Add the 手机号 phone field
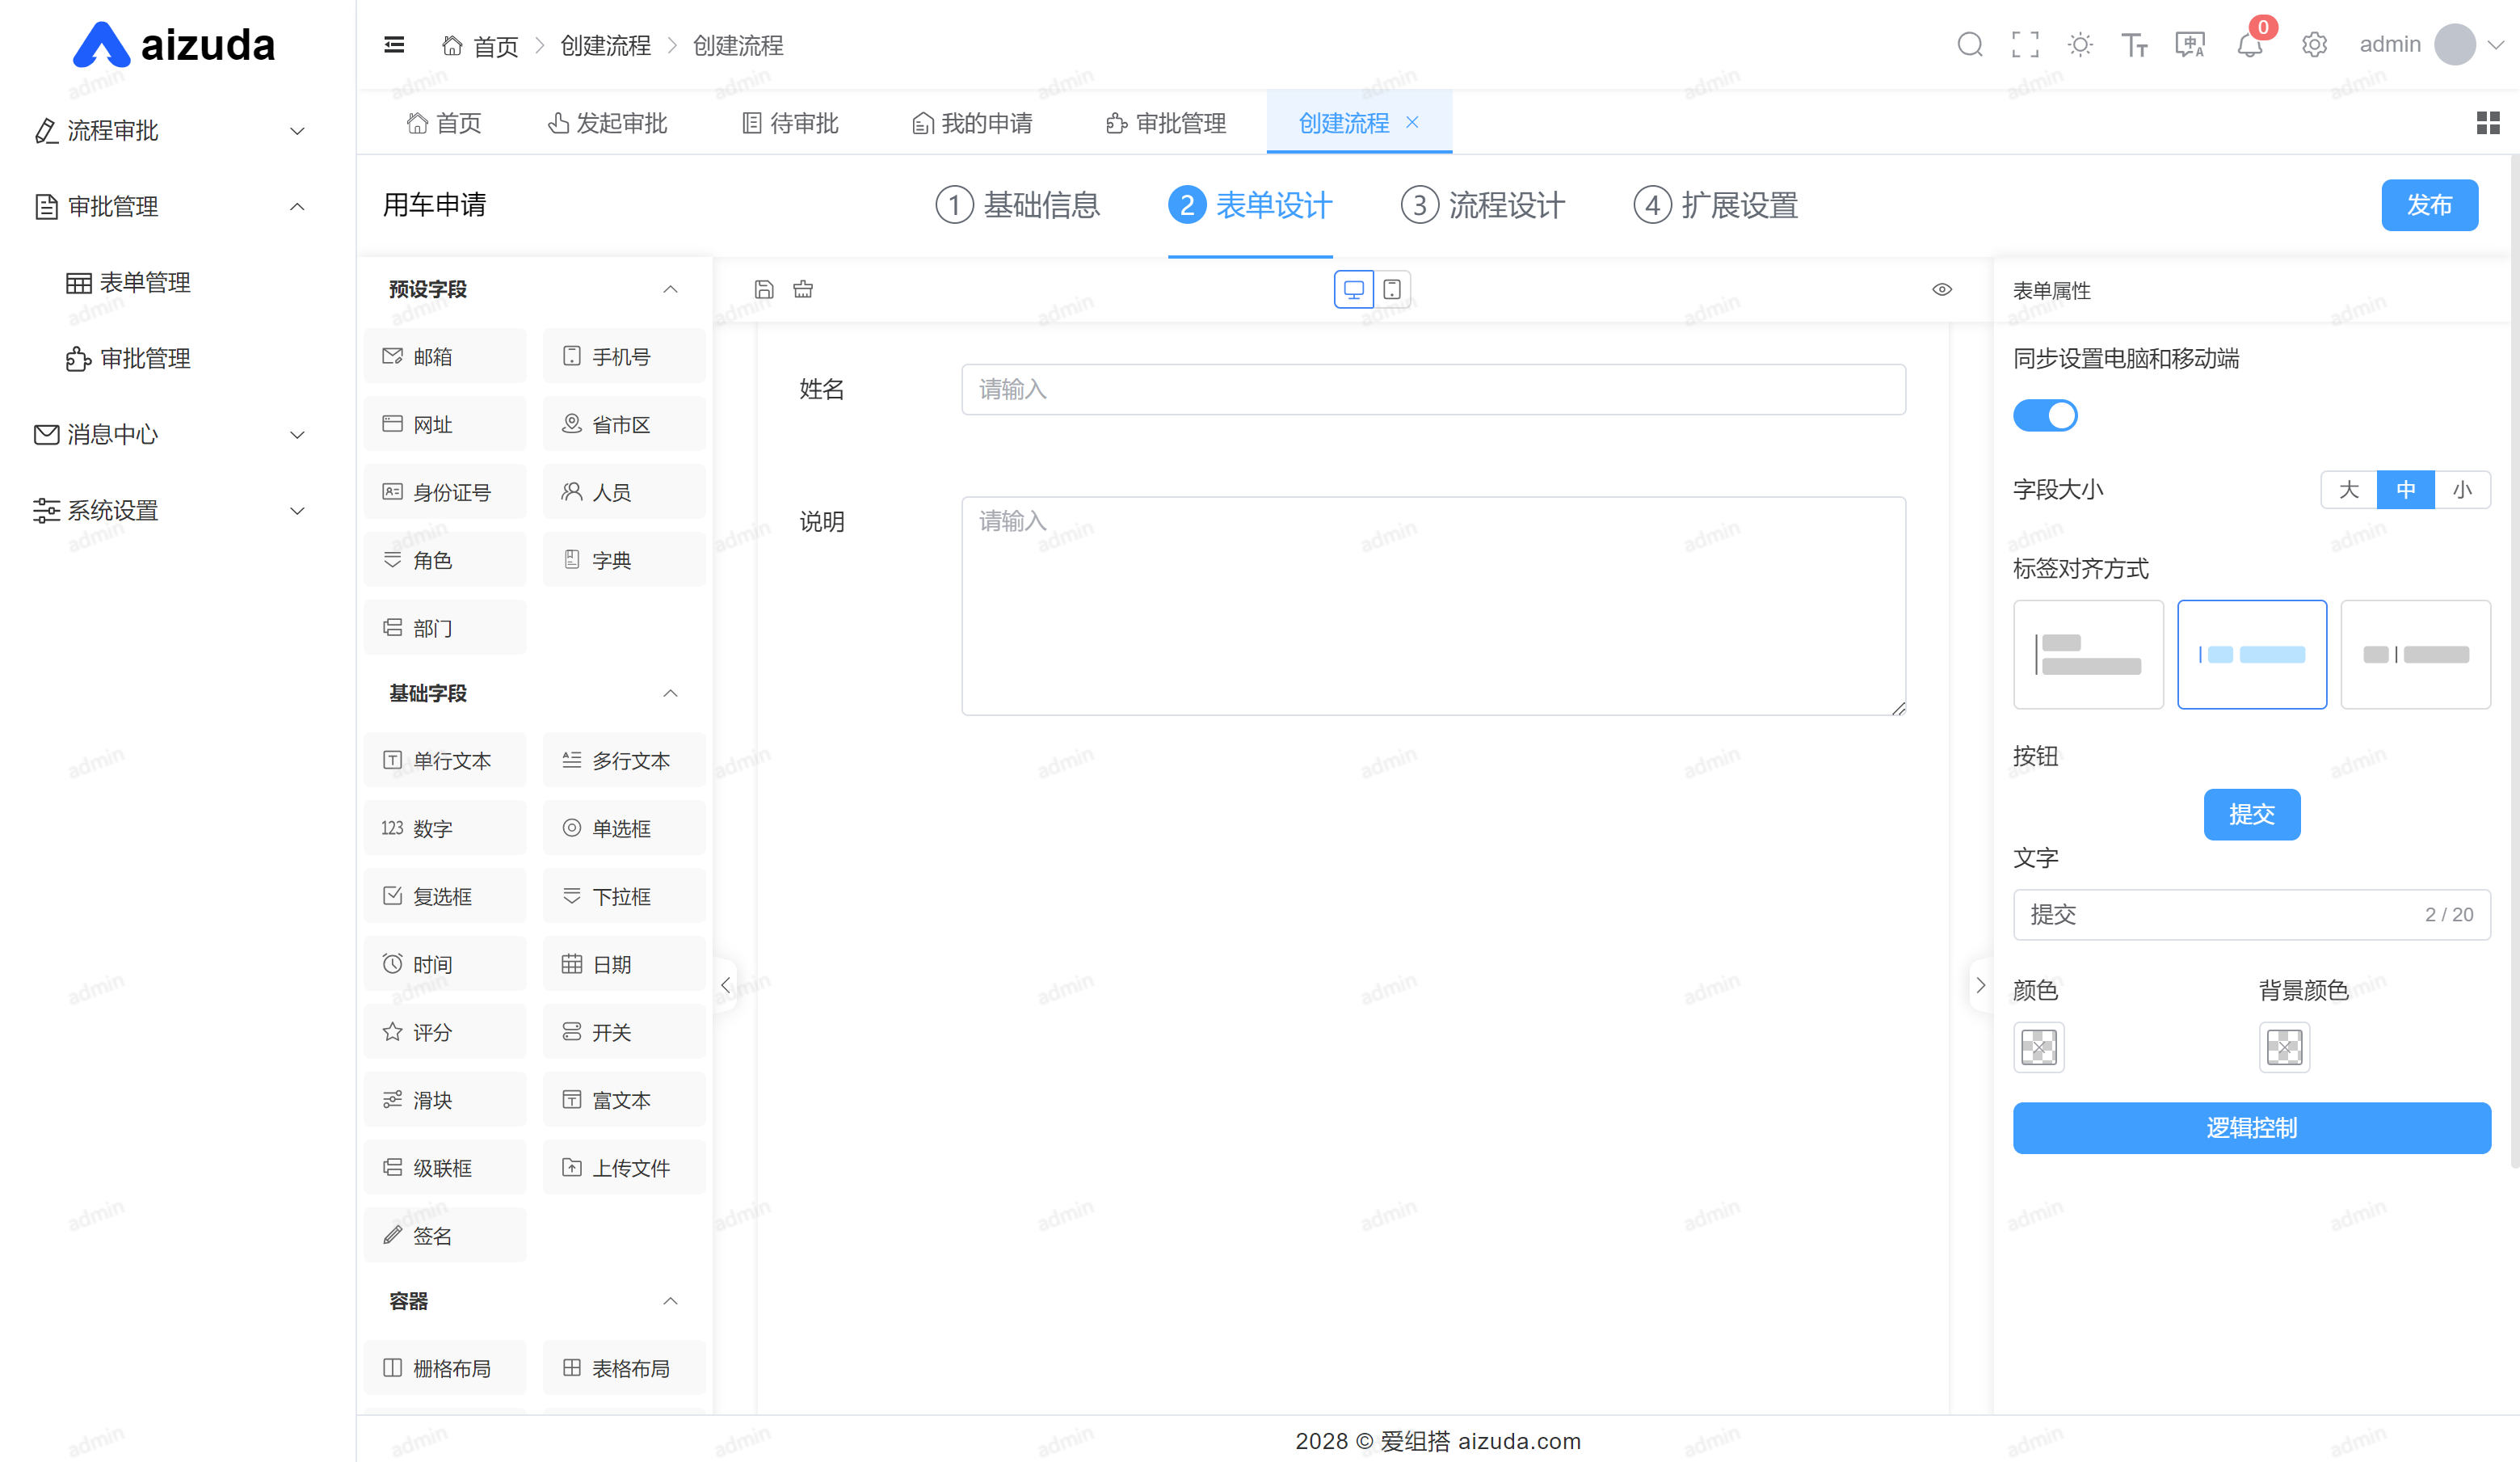 tap(624, 356)
